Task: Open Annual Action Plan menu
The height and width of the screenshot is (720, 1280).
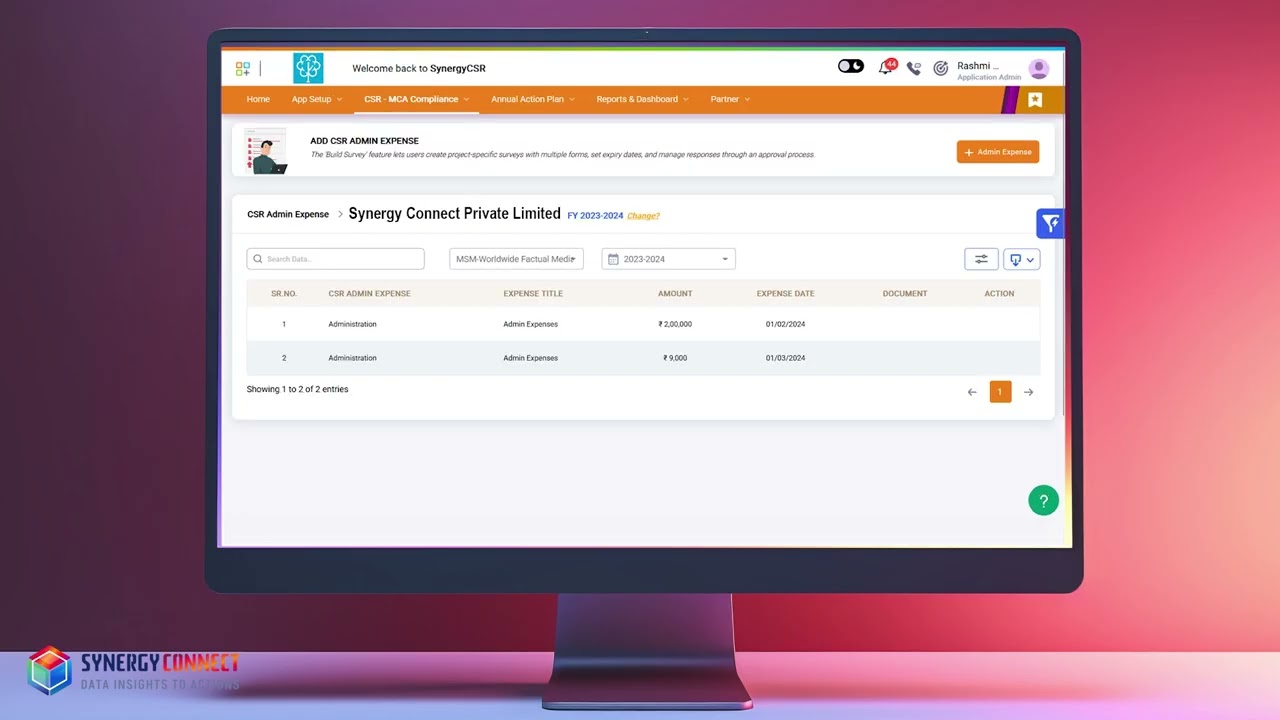Action: (532, 99)
